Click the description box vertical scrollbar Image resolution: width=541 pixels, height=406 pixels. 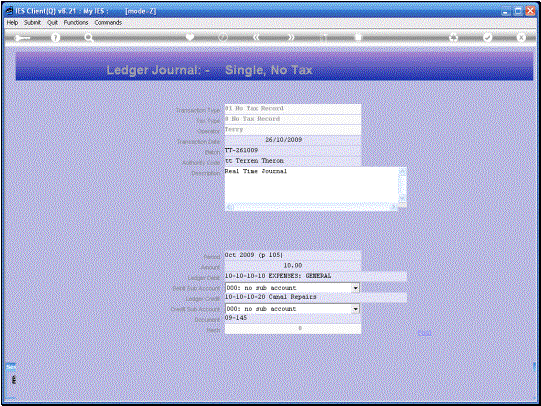(x=402, y=185)
